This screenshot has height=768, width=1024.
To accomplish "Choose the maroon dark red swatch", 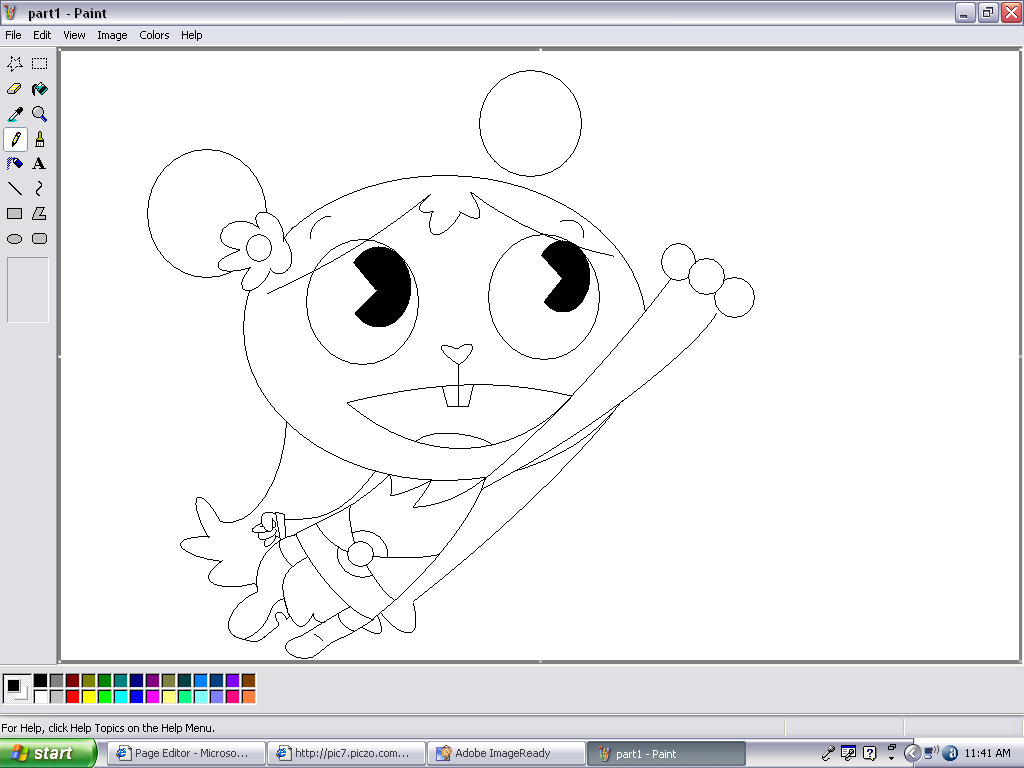I will [72, 681].
